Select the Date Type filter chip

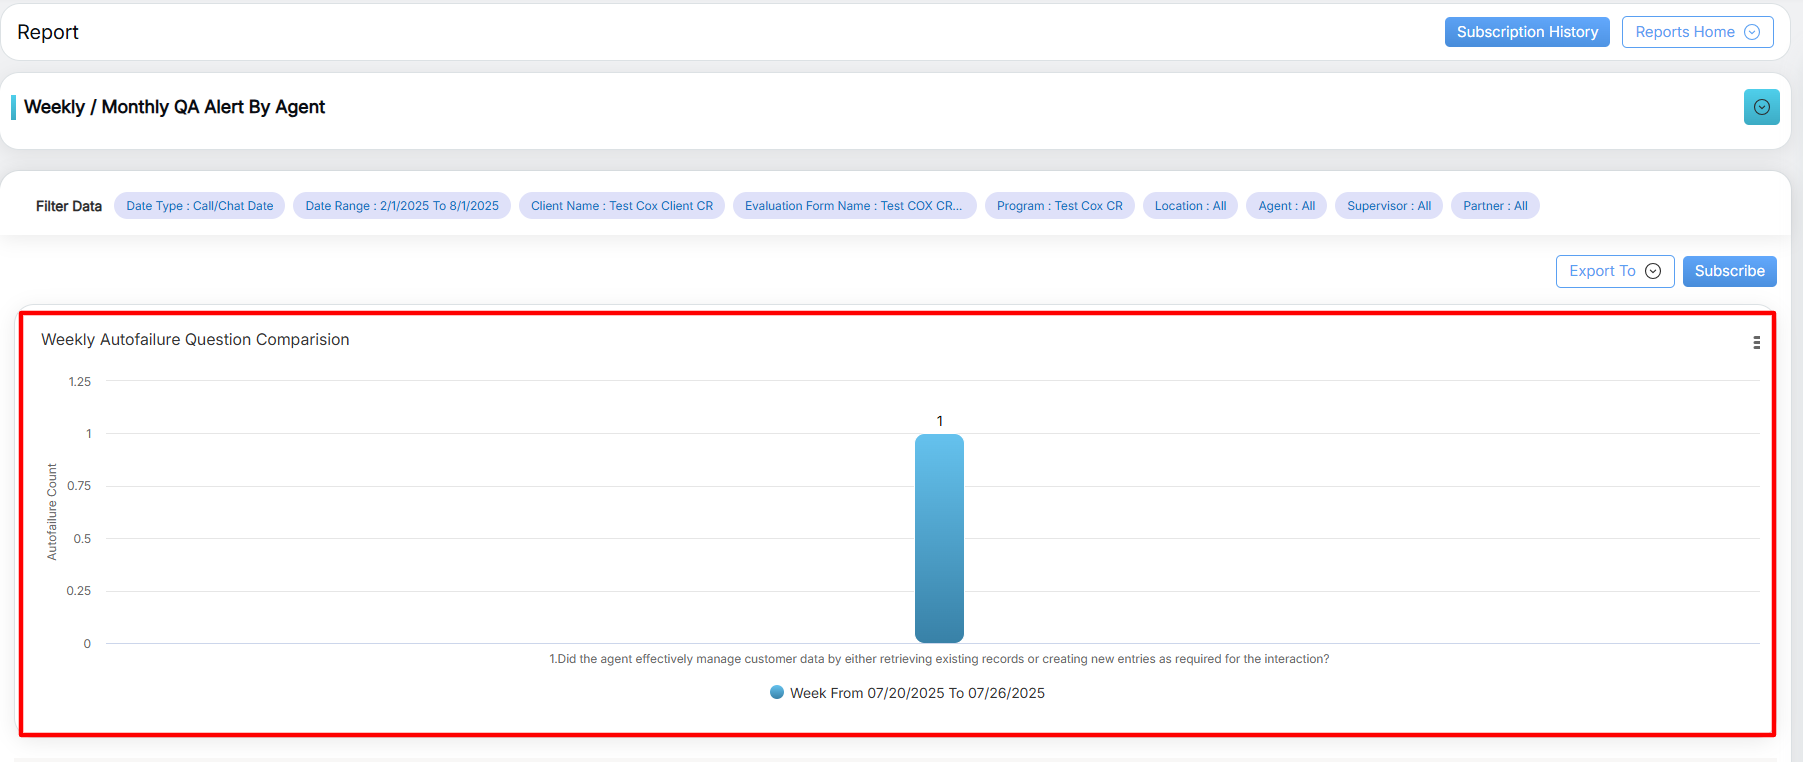click(x=199, y=206)
